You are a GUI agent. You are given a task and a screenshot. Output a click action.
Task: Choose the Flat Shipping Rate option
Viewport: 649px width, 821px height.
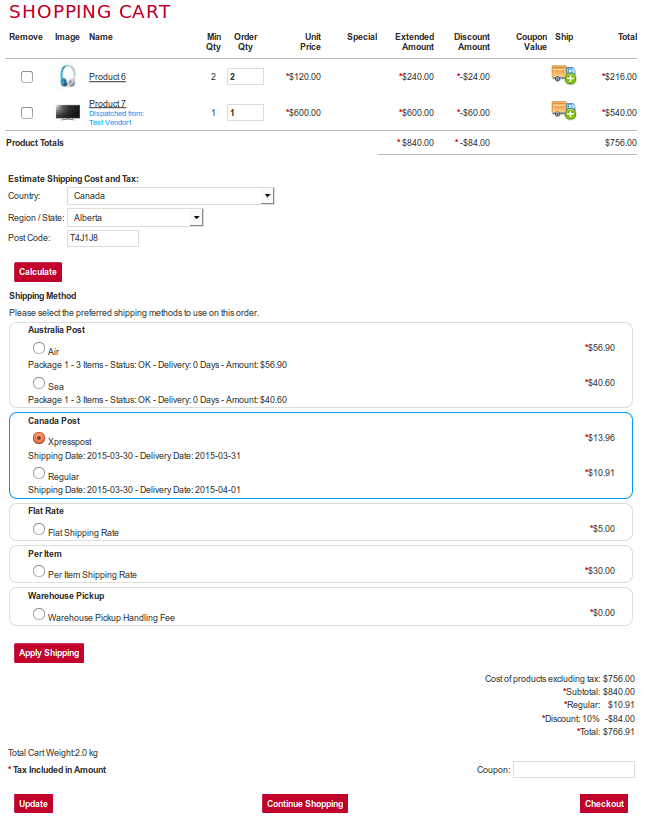coord(38,530)
